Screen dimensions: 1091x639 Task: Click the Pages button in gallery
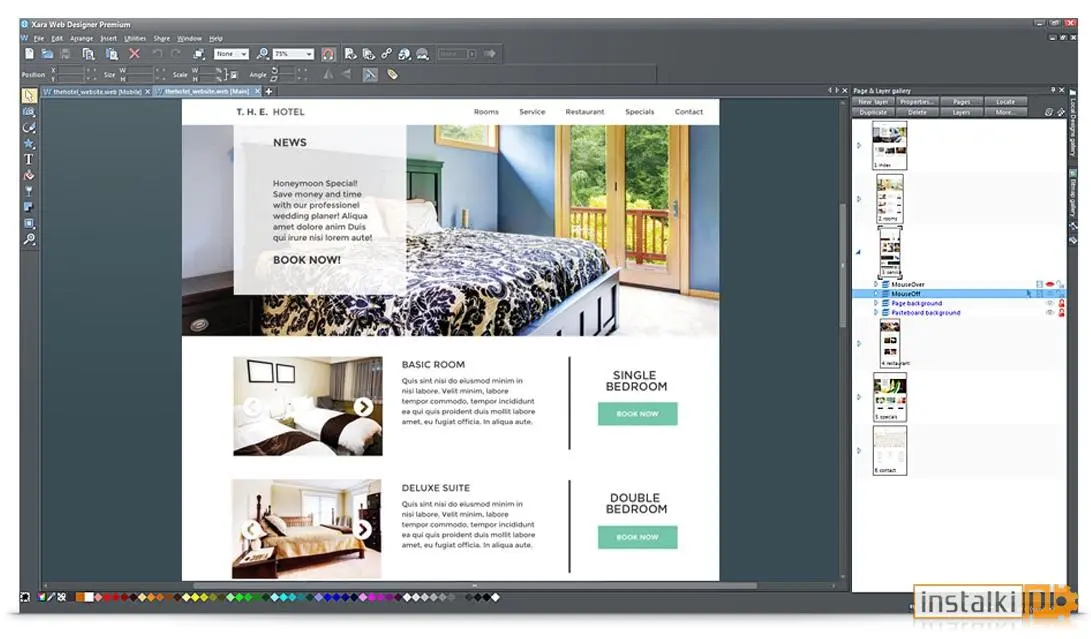(961, 102)
